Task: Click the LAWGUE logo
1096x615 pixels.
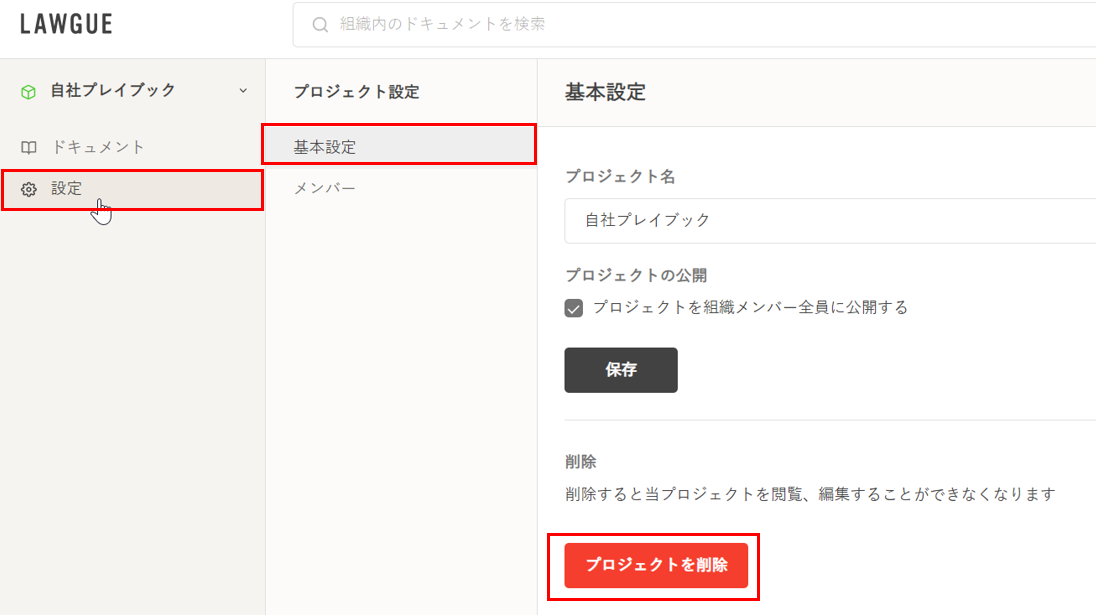Action: click(66, 25)
